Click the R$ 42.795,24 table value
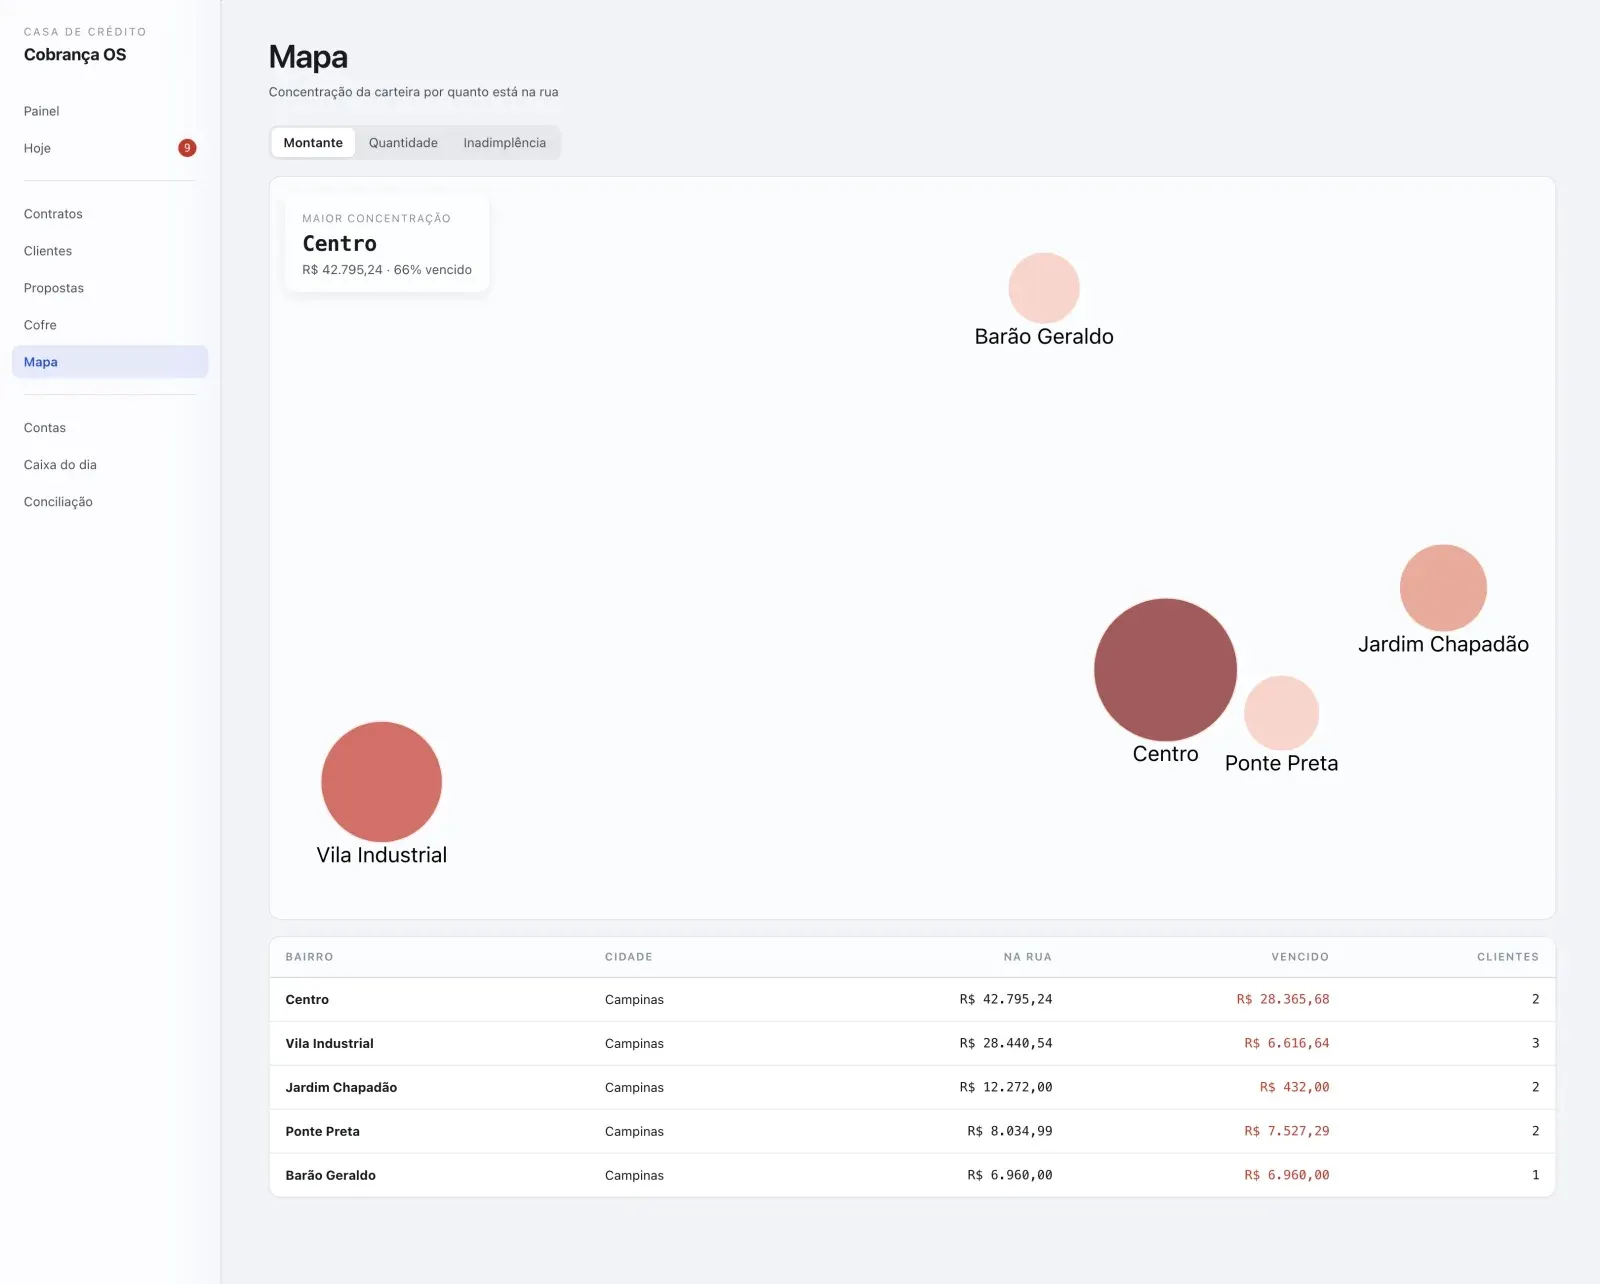Screen dimensions: 1600x1284 [1006, 999]
